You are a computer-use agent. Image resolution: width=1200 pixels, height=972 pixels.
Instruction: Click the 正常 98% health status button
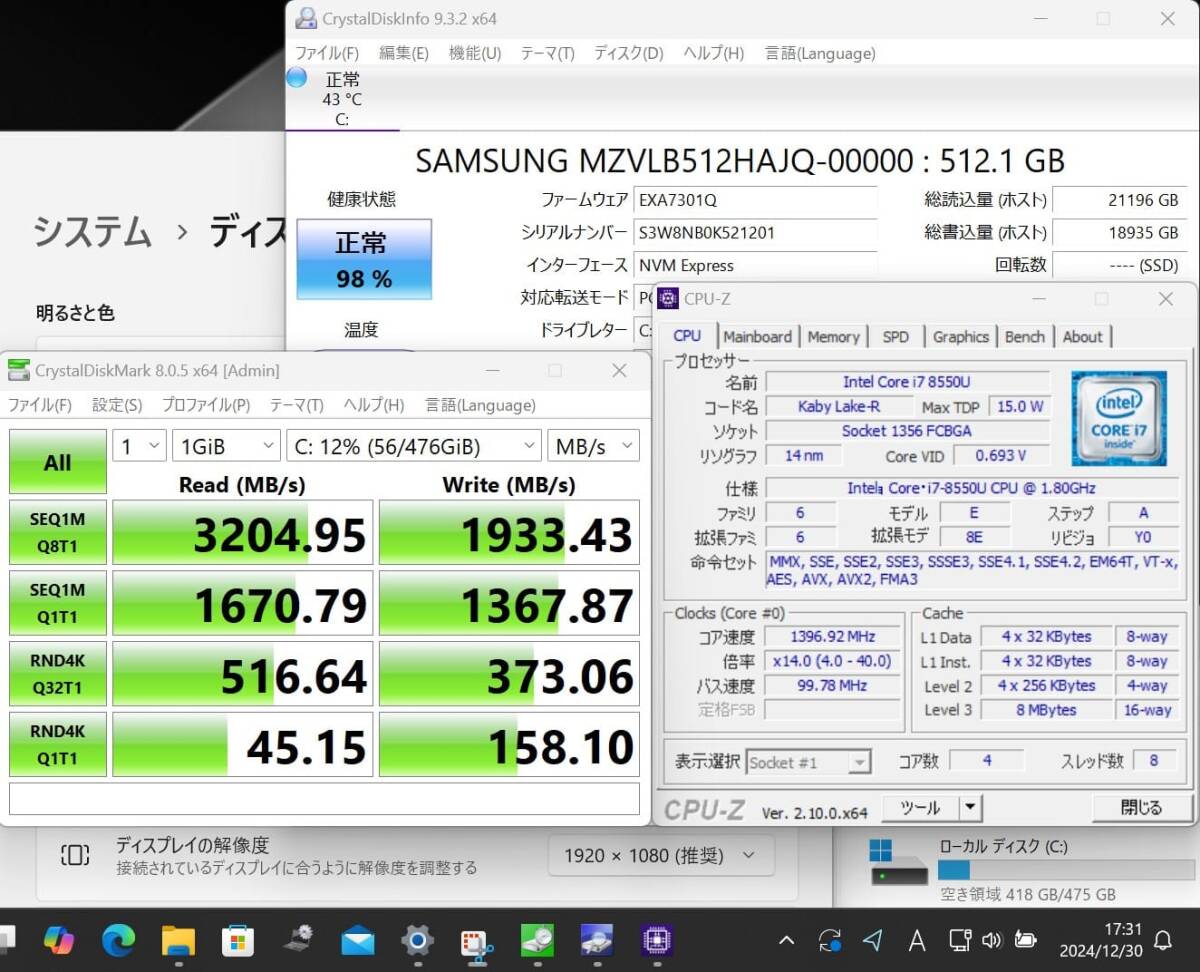click(364, 259)
